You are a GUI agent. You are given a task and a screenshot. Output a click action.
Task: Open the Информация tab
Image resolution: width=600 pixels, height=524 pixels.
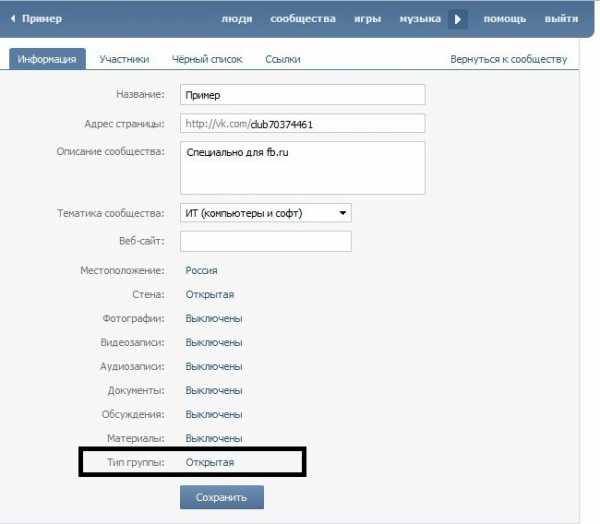[x=48, y=59]
